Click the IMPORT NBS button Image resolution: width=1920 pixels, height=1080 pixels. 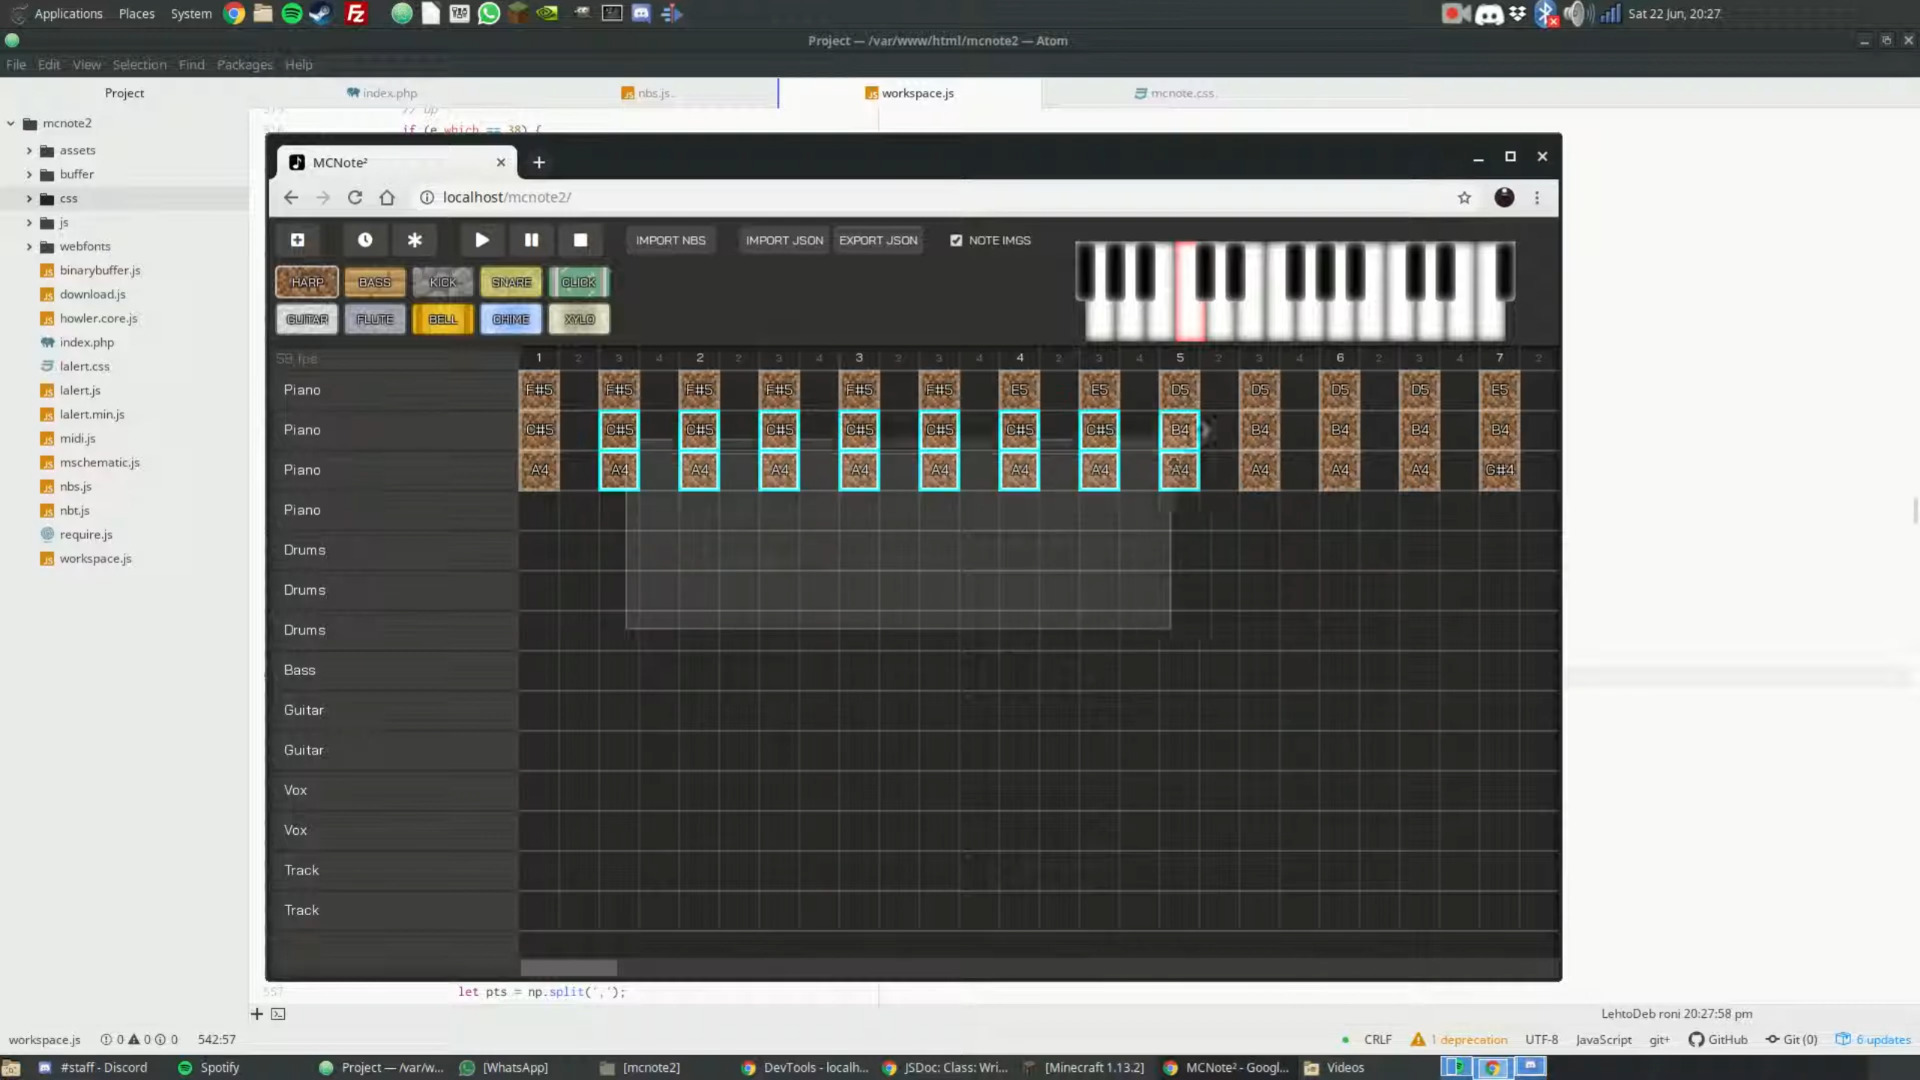tap(671, 240)
